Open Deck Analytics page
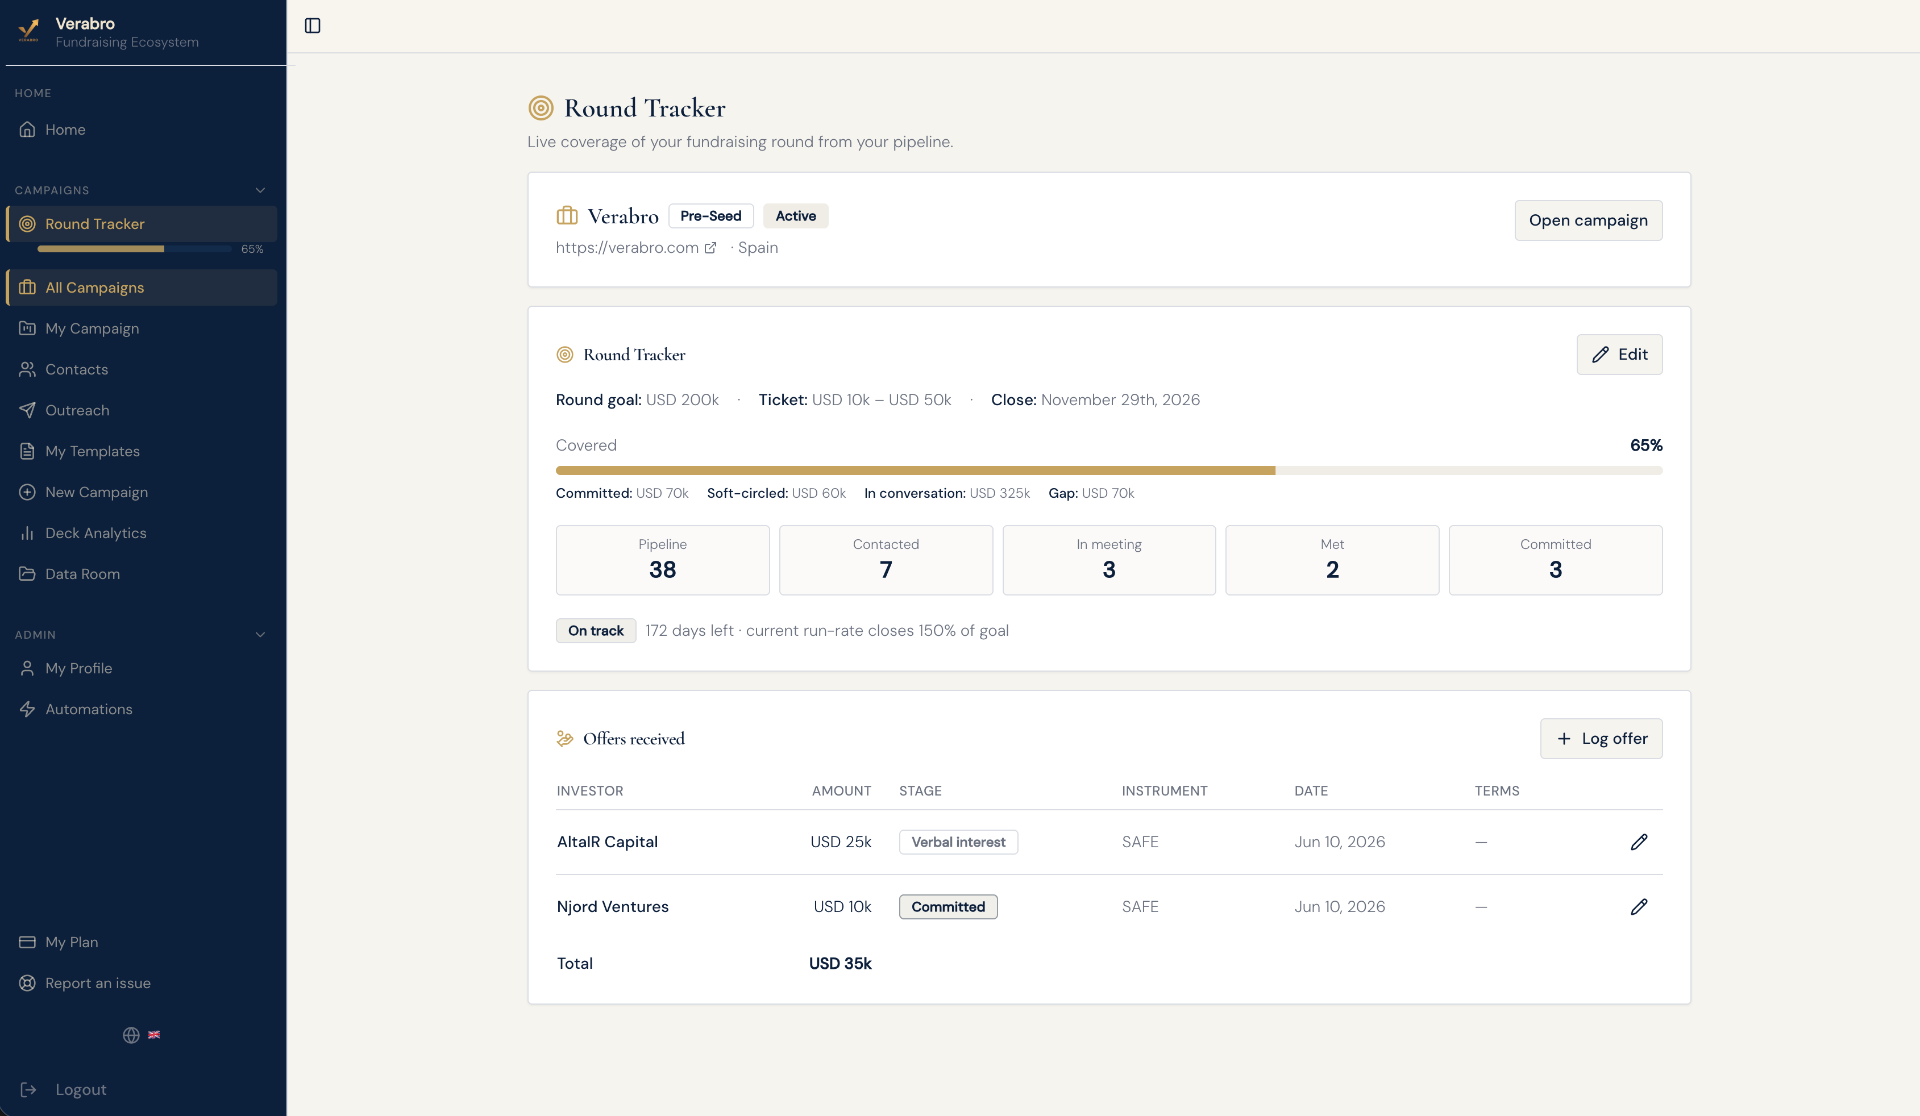The width and height of the screenshot is (1920, 1116). point(142,534)
